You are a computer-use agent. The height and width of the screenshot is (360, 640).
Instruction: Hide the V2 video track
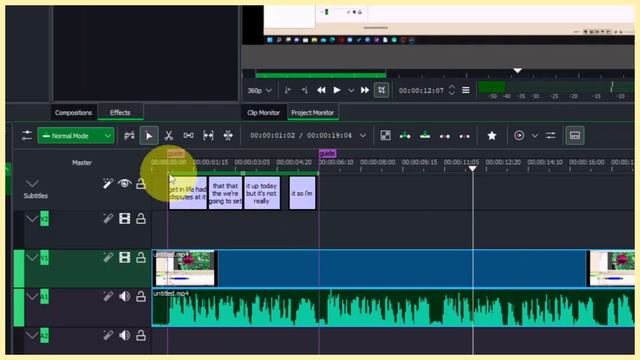(x=124, y=219)
